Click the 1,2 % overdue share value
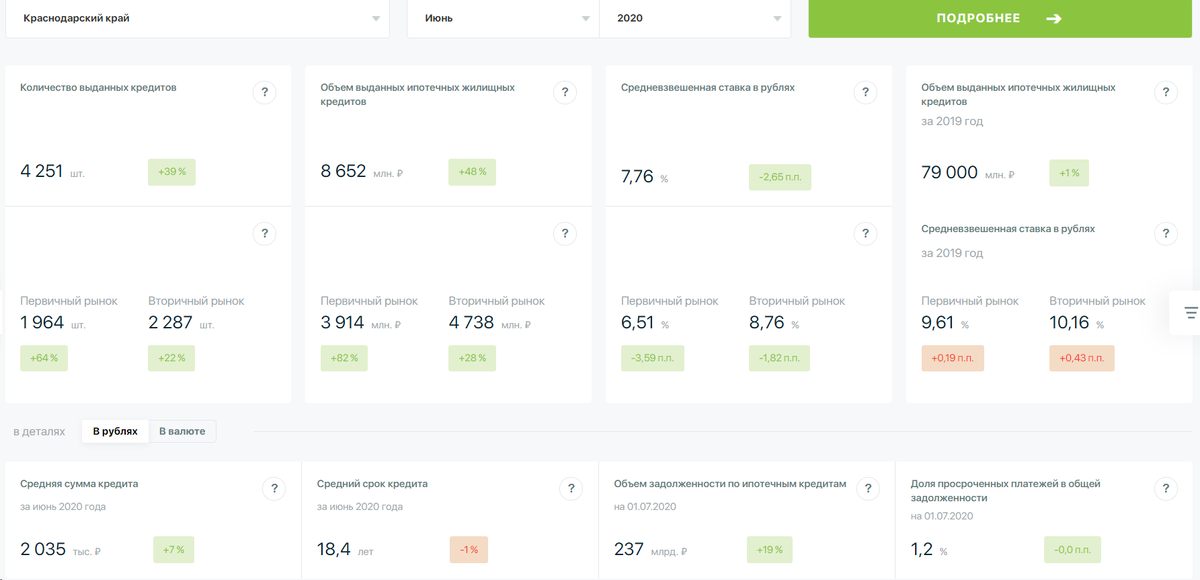Screen dimensions: 1200x580 click(x=929, y=549)
